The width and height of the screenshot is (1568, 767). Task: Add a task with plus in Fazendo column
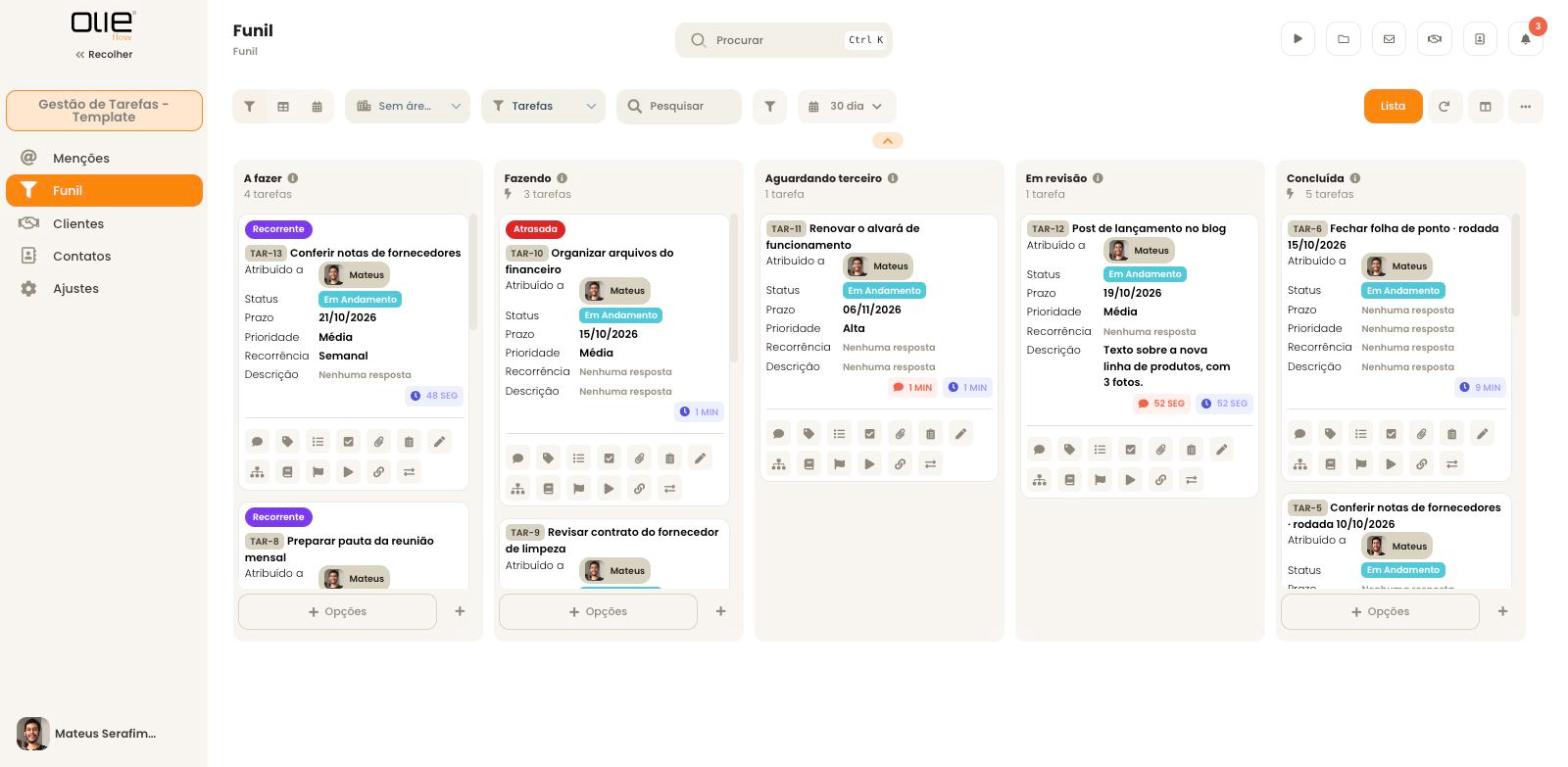[x=721, y=611]
